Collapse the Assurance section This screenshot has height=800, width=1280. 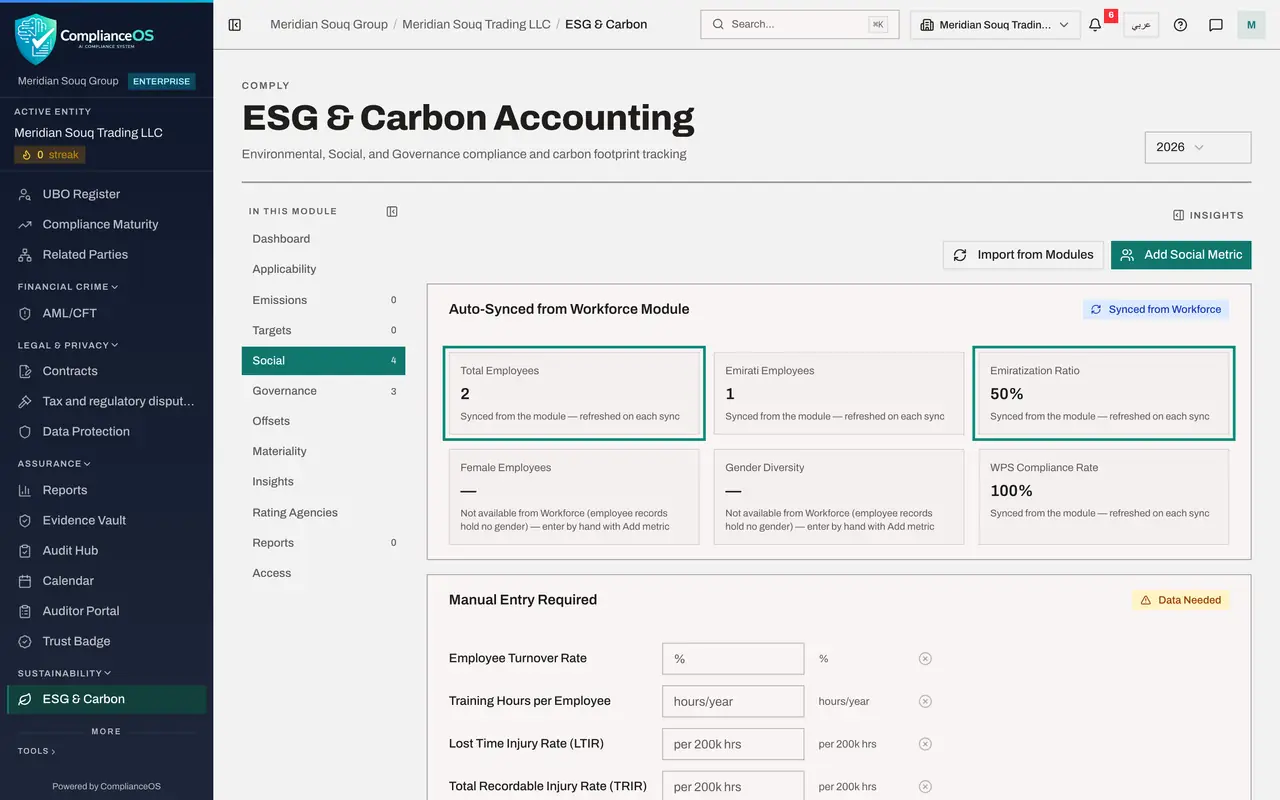pos(54,464)
